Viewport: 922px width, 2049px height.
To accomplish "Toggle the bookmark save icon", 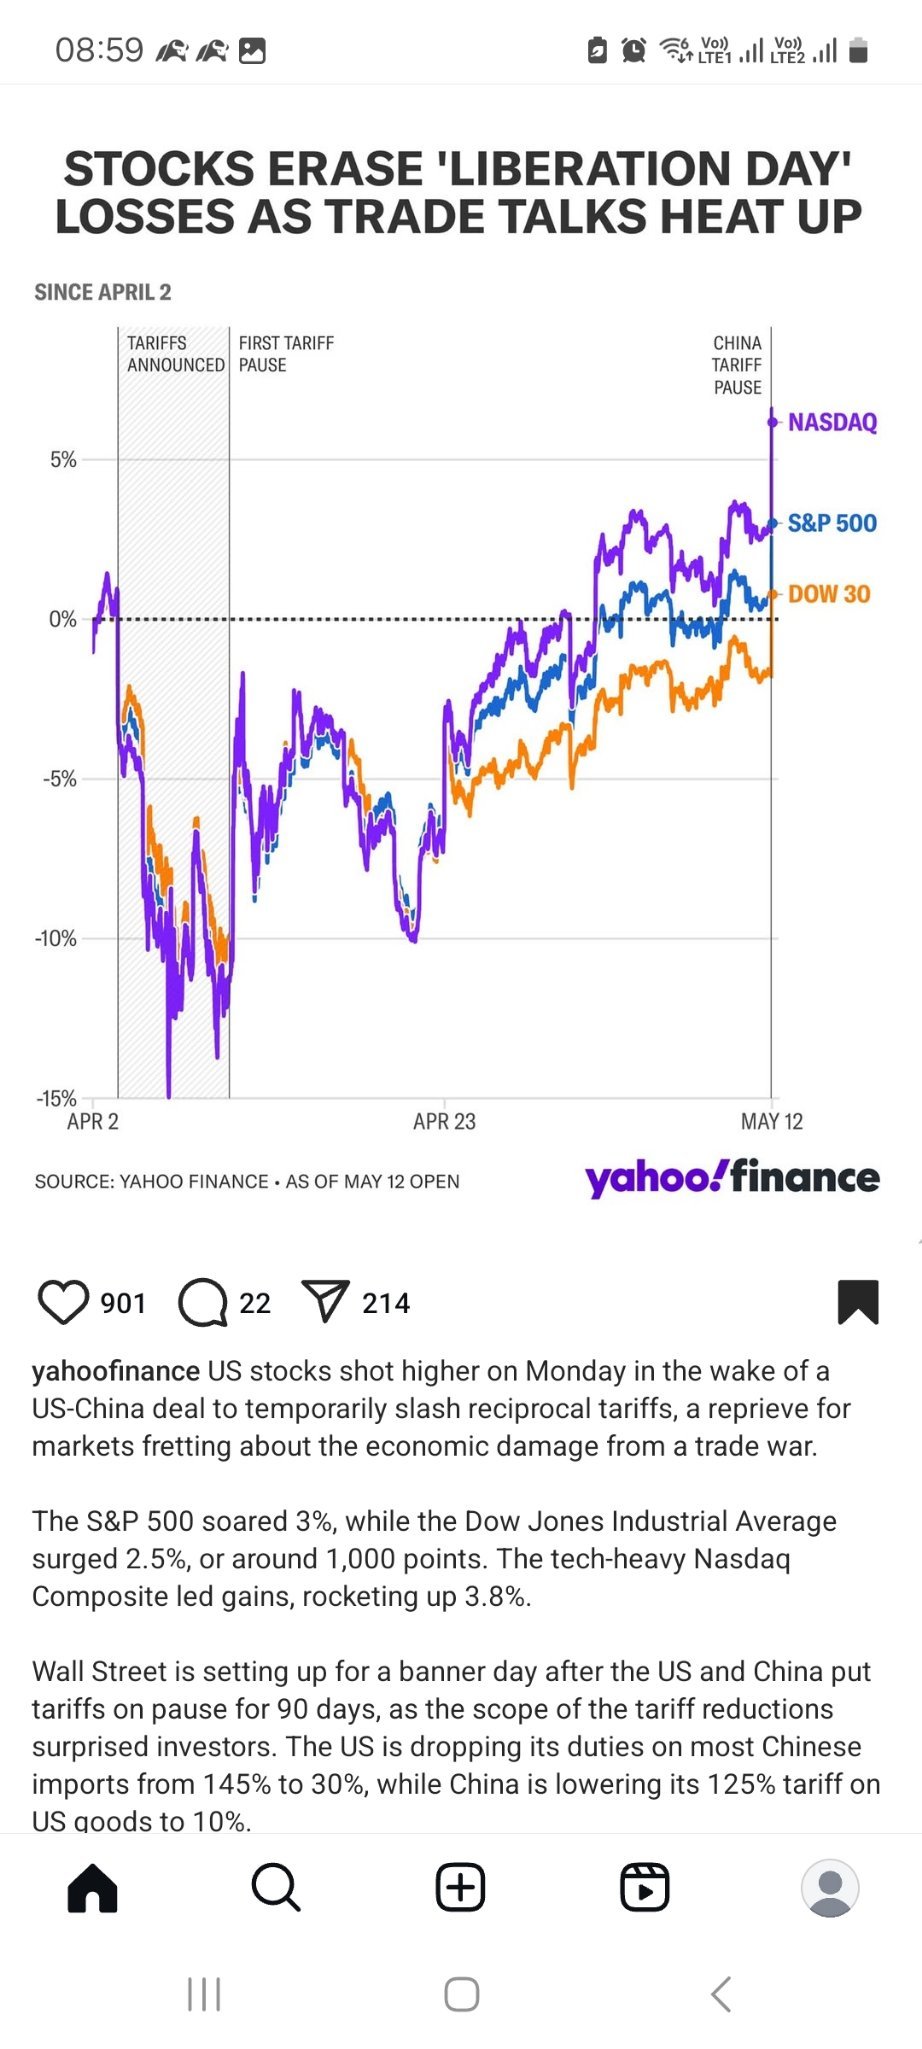I will pyautogui.click(x=858, y=1302).
